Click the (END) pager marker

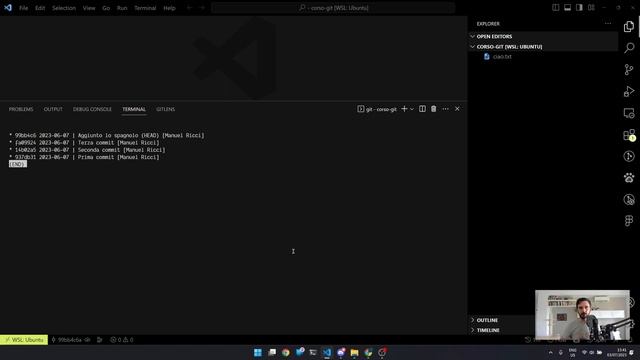click(x=18, y=164)
